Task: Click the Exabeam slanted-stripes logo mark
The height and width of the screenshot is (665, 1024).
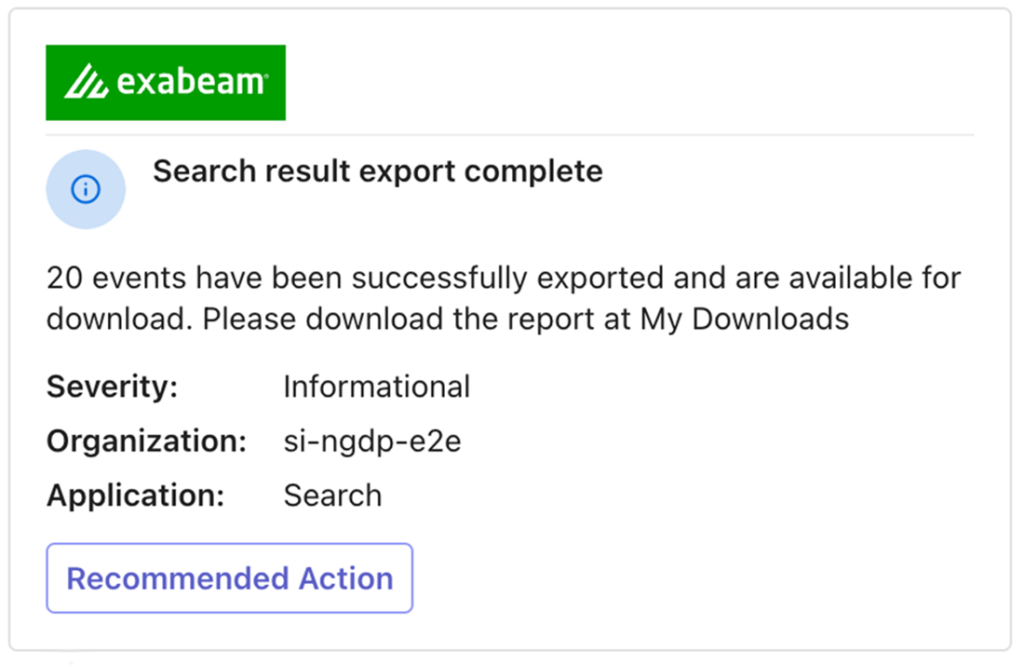Action: point(86,83)
